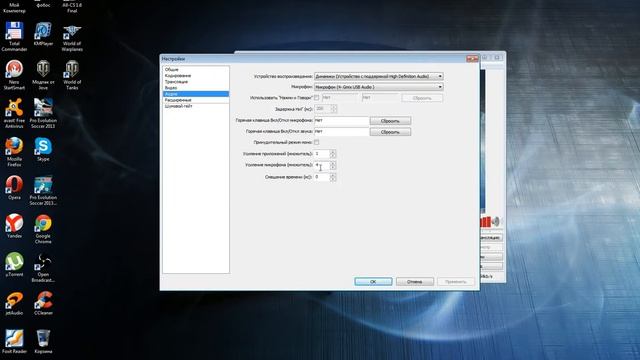Increase microphone boost multiplier spinner
The width and height of the screenshot is (640, 360).
[x=333, y=163]
